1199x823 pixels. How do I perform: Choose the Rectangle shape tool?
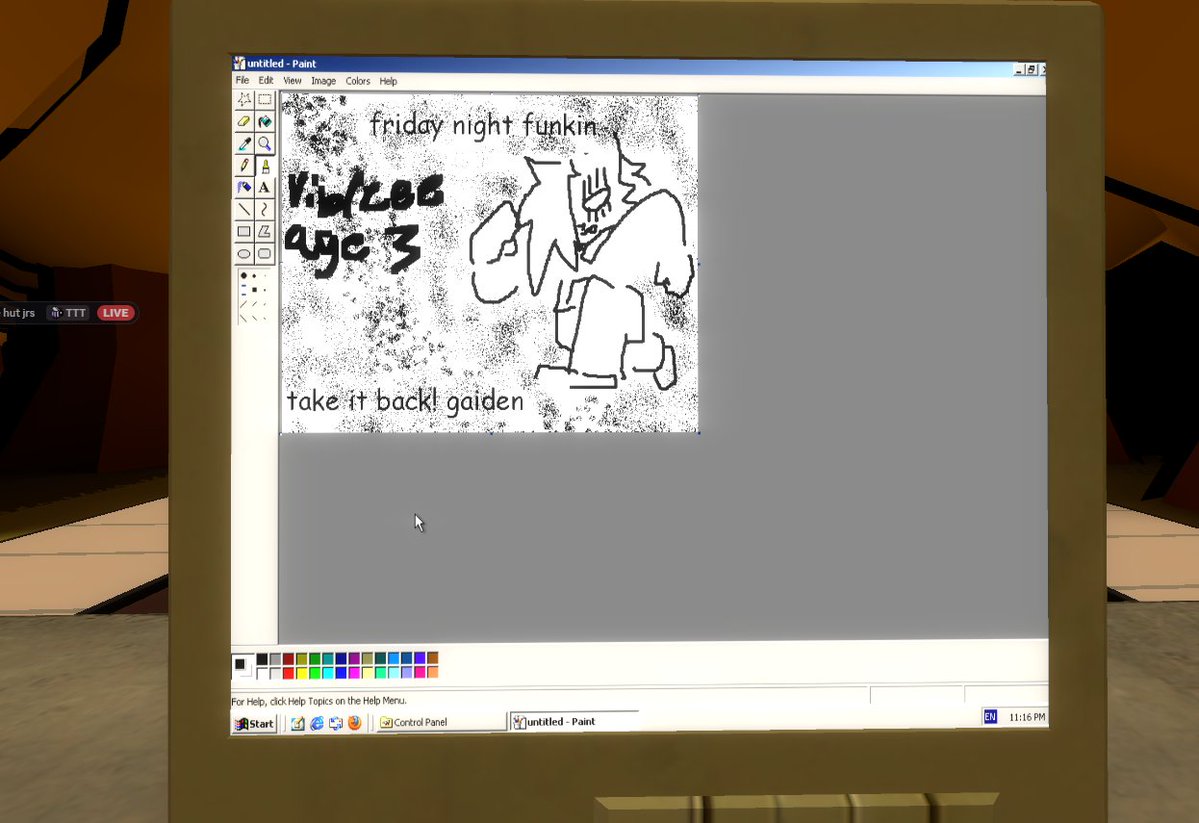244,231
